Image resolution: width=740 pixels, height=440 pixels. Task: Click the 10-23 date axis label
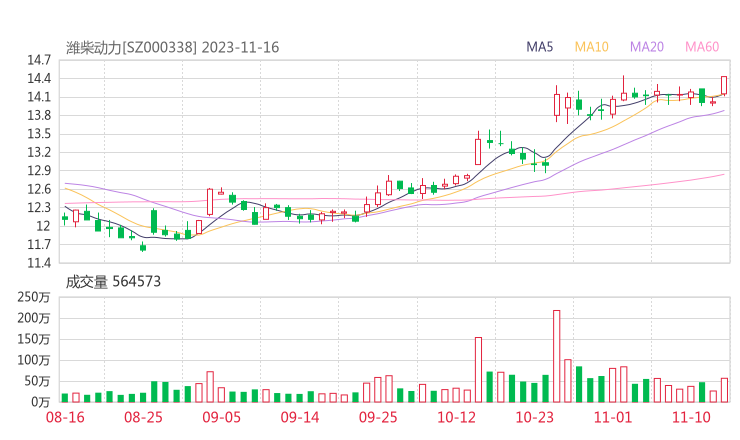[x=534, y=417]
